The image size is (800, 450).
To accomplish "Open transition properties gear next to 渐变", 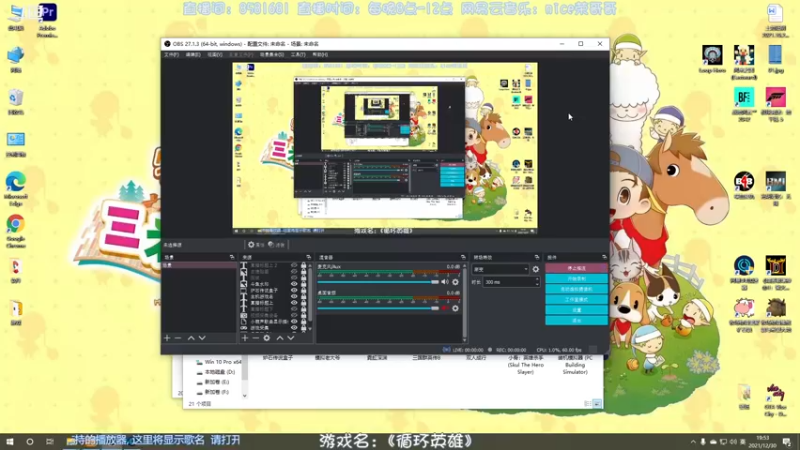I will point(536,269).
